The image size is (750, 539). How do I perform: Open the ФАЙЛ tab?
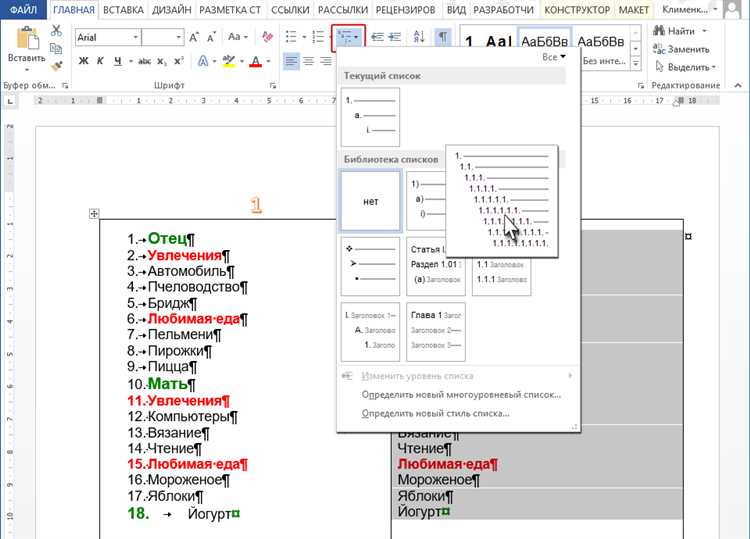pos(23,10)
